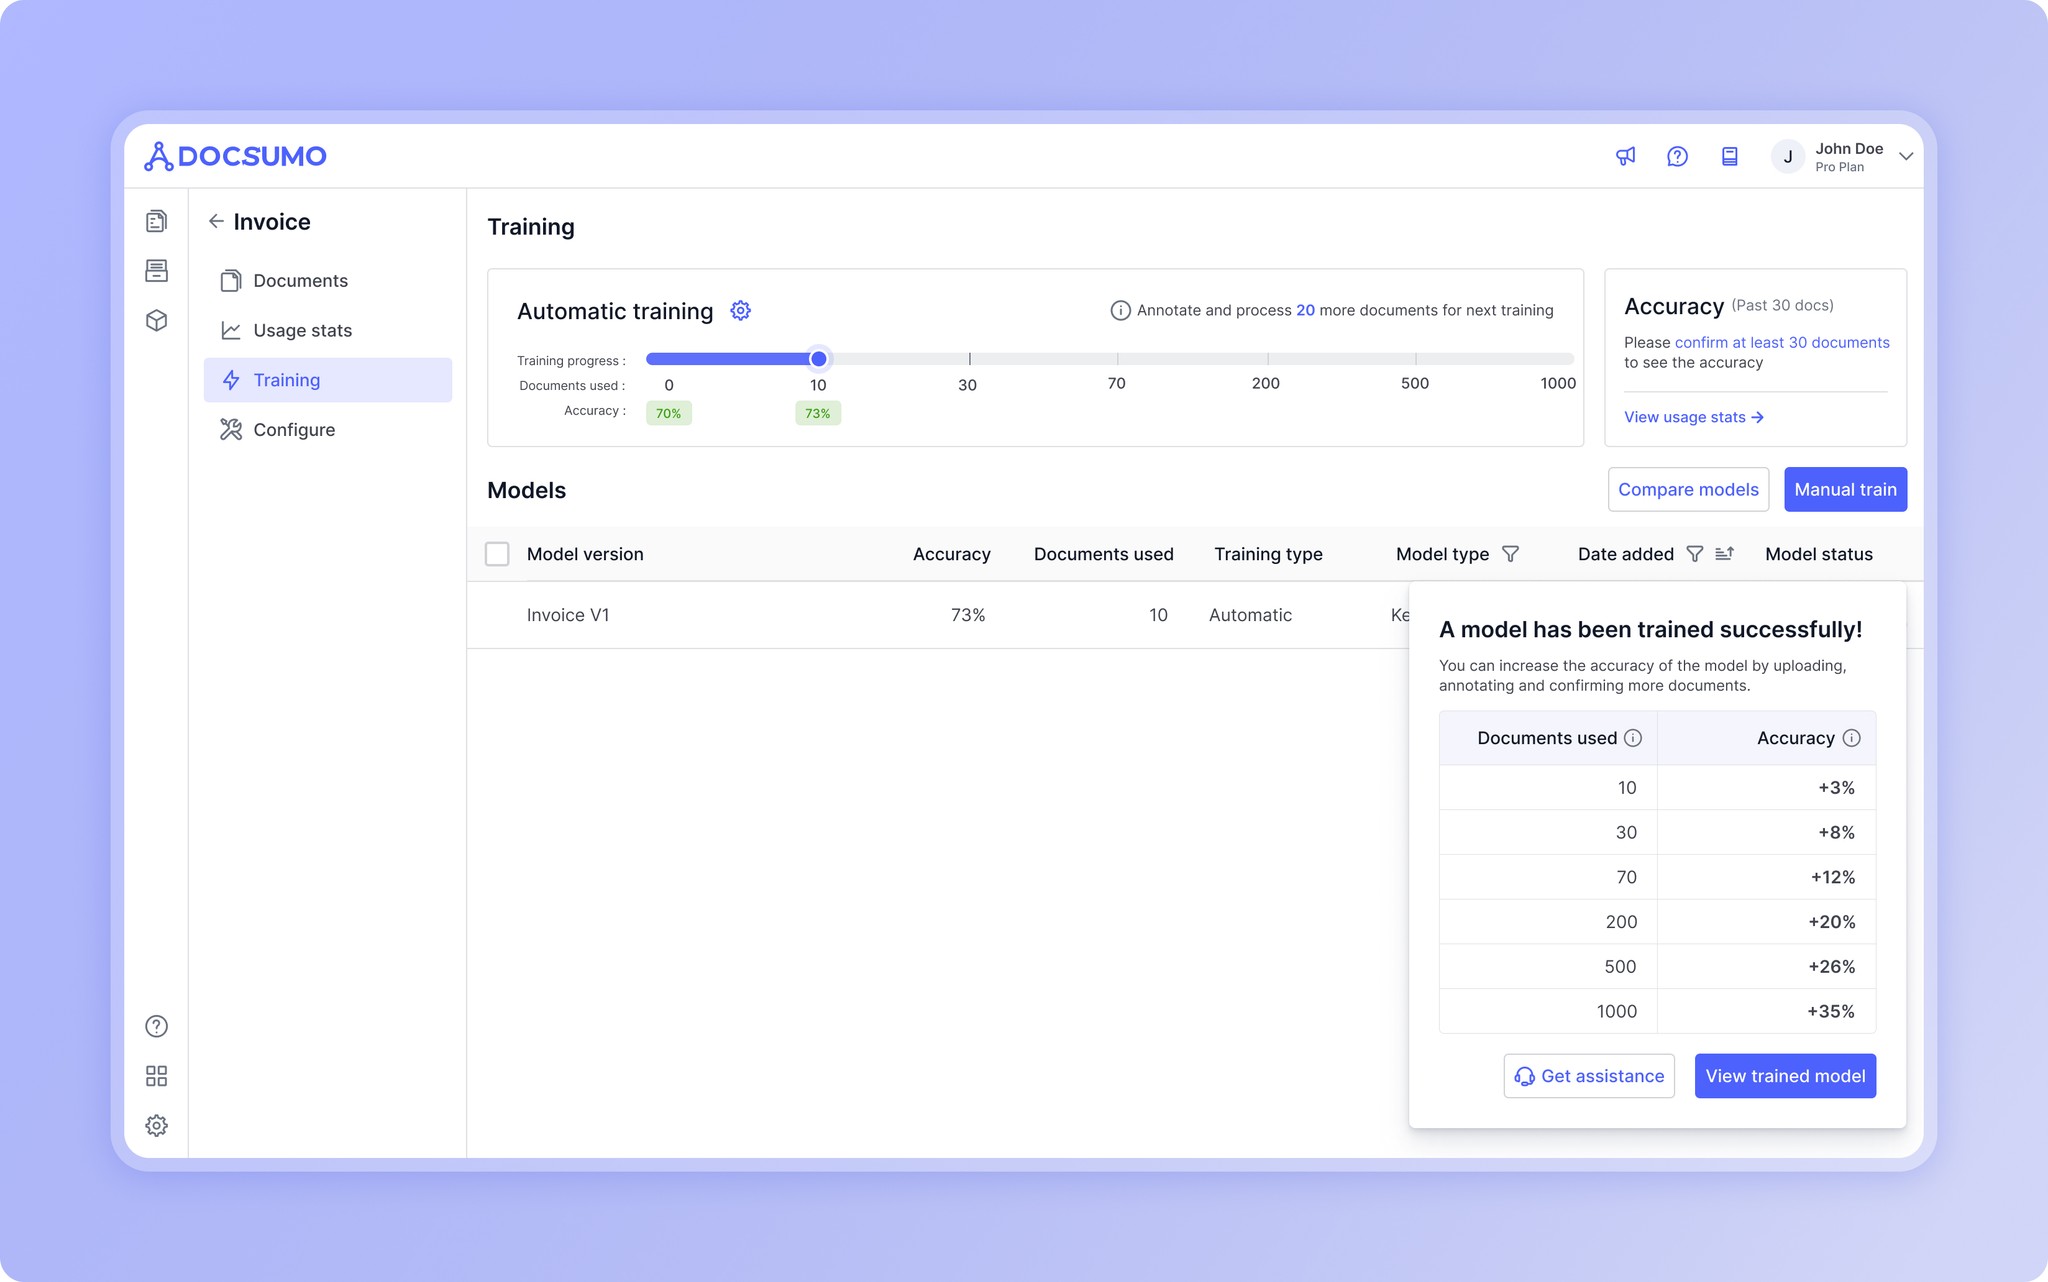Click the Manual train button
Screen dimensions: 2048x1282
(1845, 490)
